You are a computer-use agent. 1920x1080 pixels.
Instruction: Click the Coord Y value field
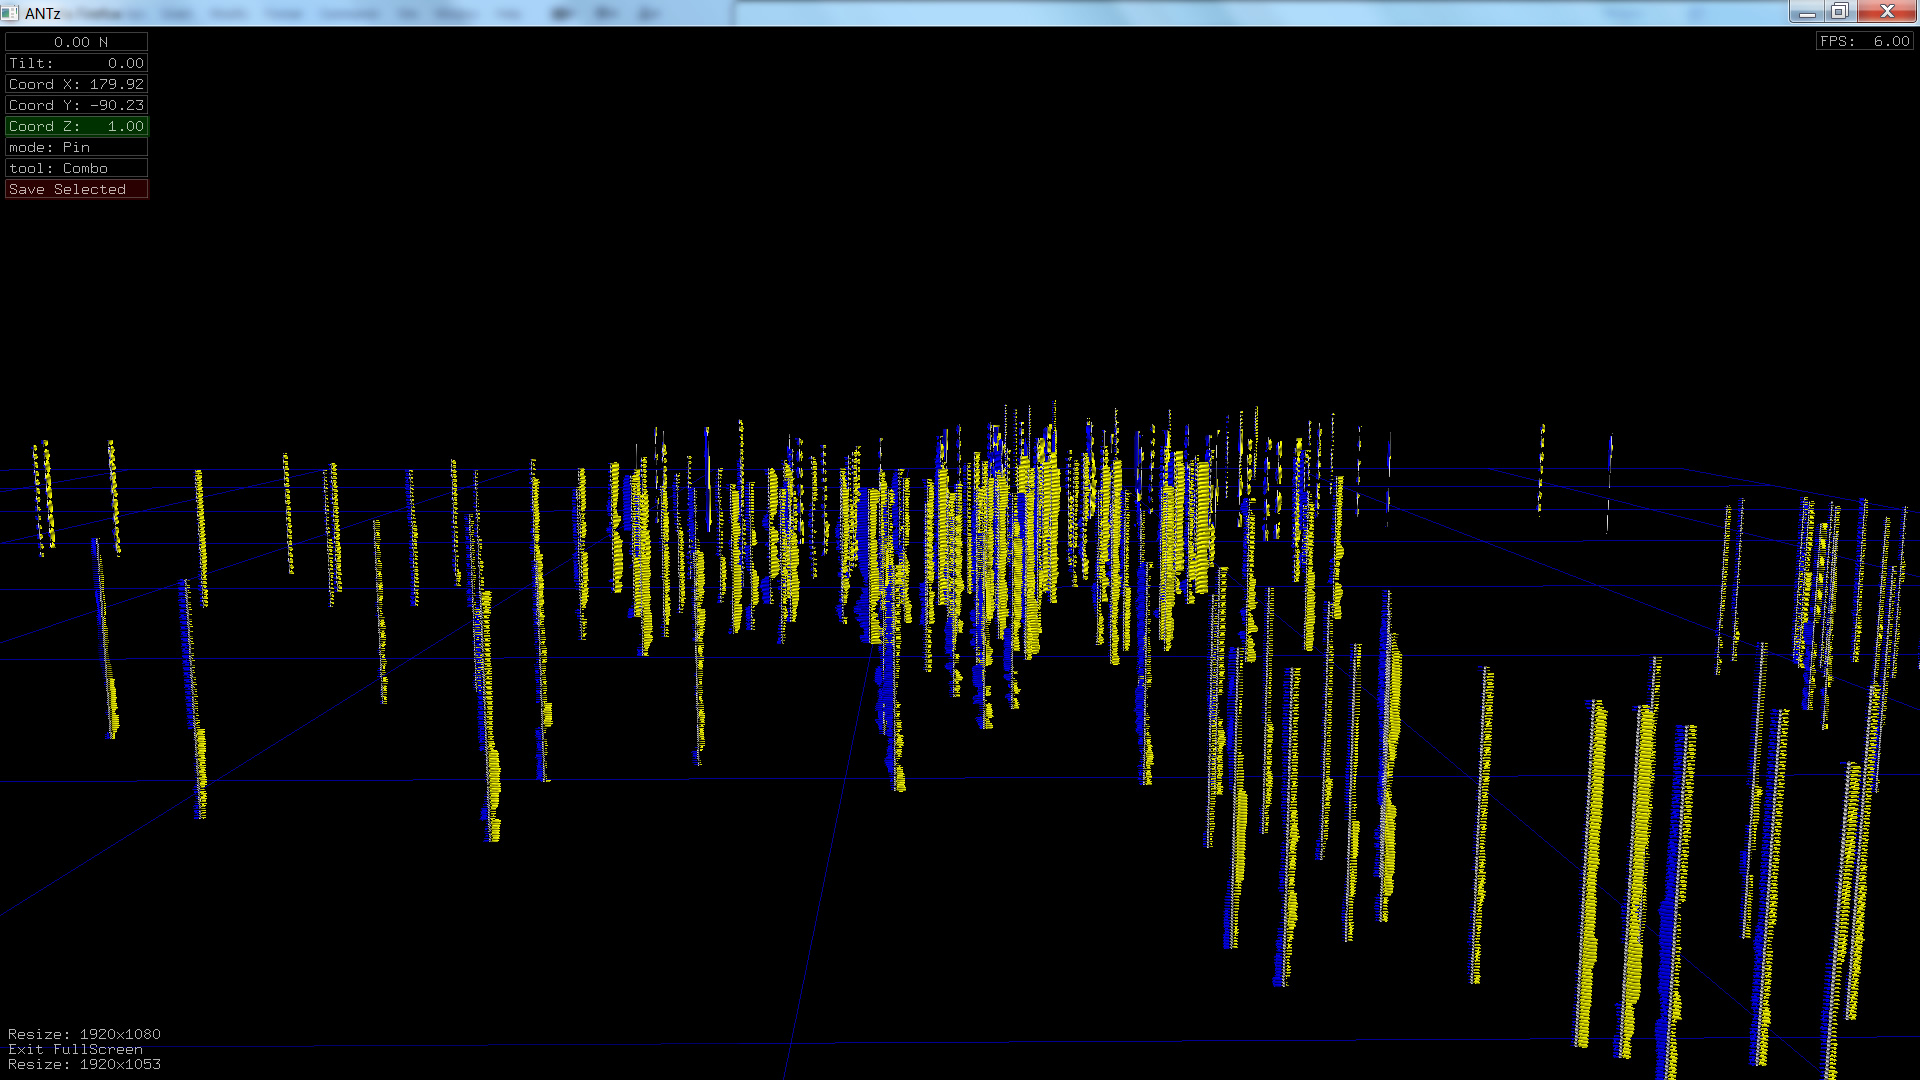pyautogui.click(x=76, y=105)
